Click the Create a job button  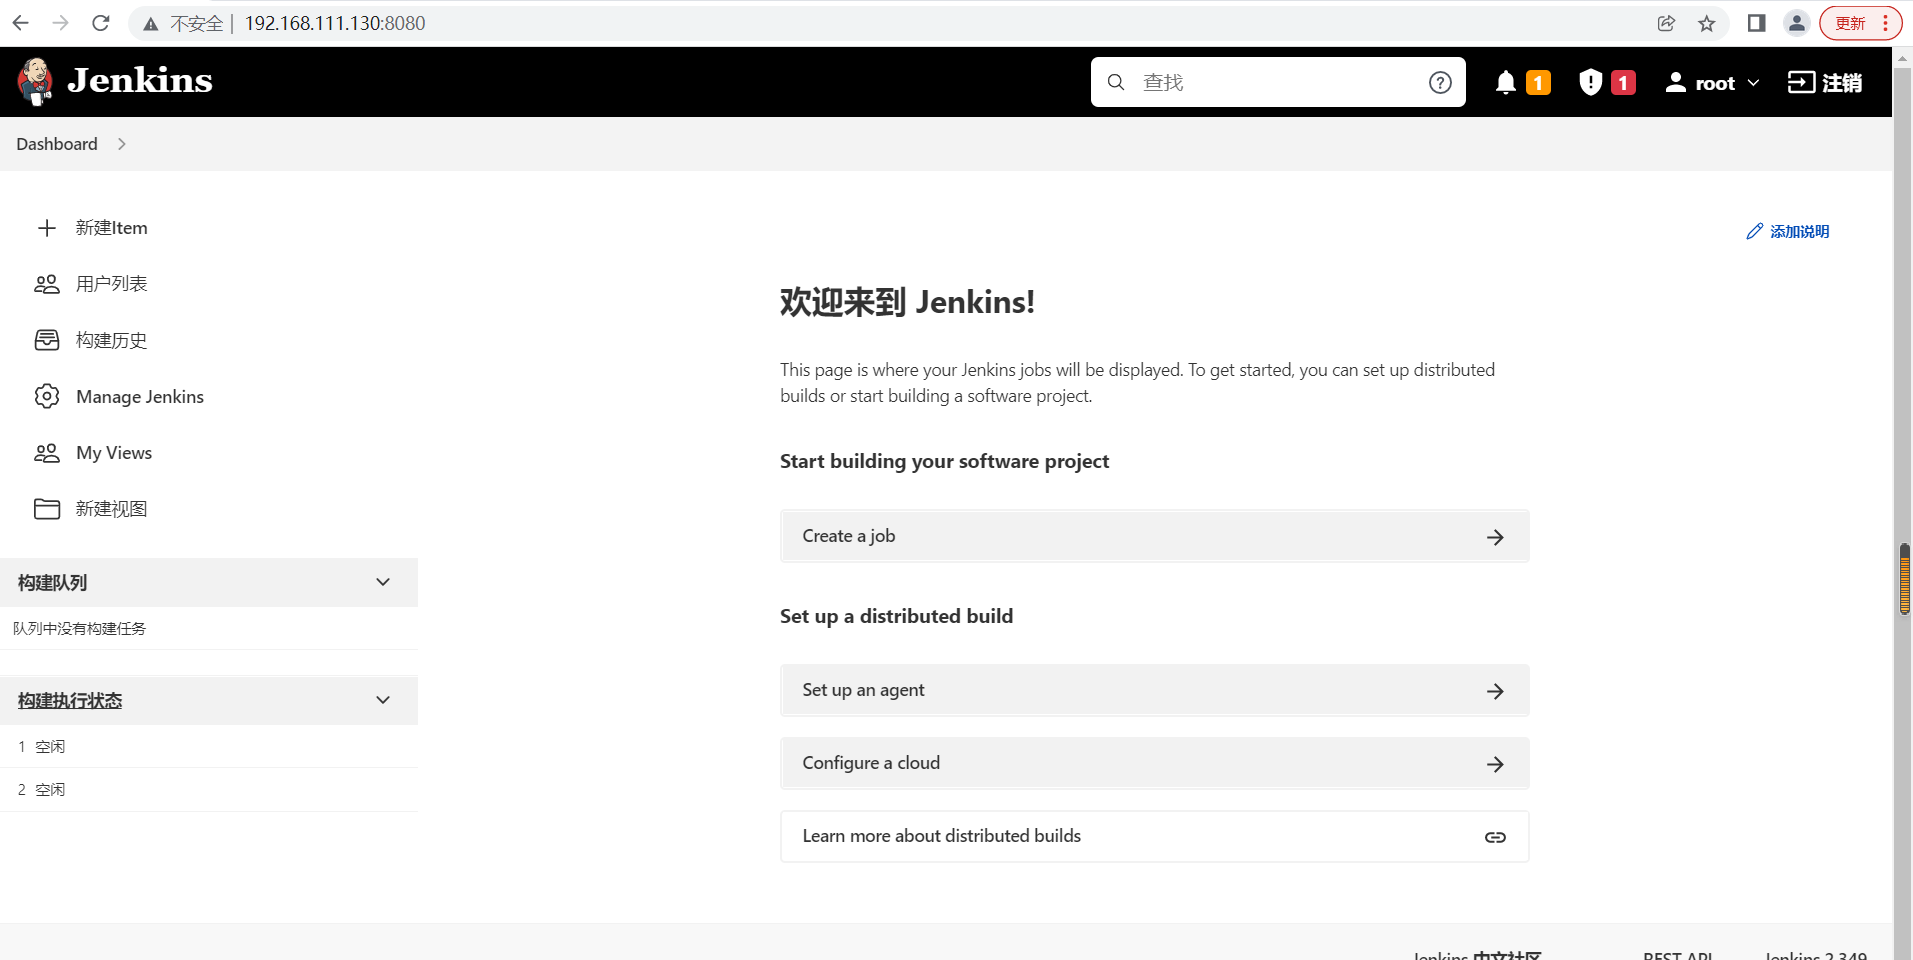tap(1155, 536)
